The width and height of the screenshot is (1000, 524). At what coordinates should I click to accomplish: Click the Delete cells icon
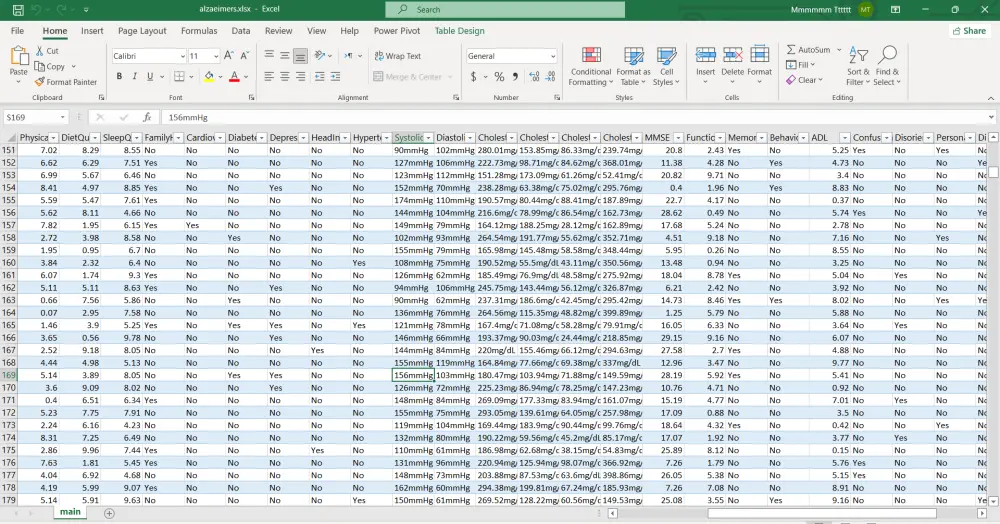click(732, 56)
